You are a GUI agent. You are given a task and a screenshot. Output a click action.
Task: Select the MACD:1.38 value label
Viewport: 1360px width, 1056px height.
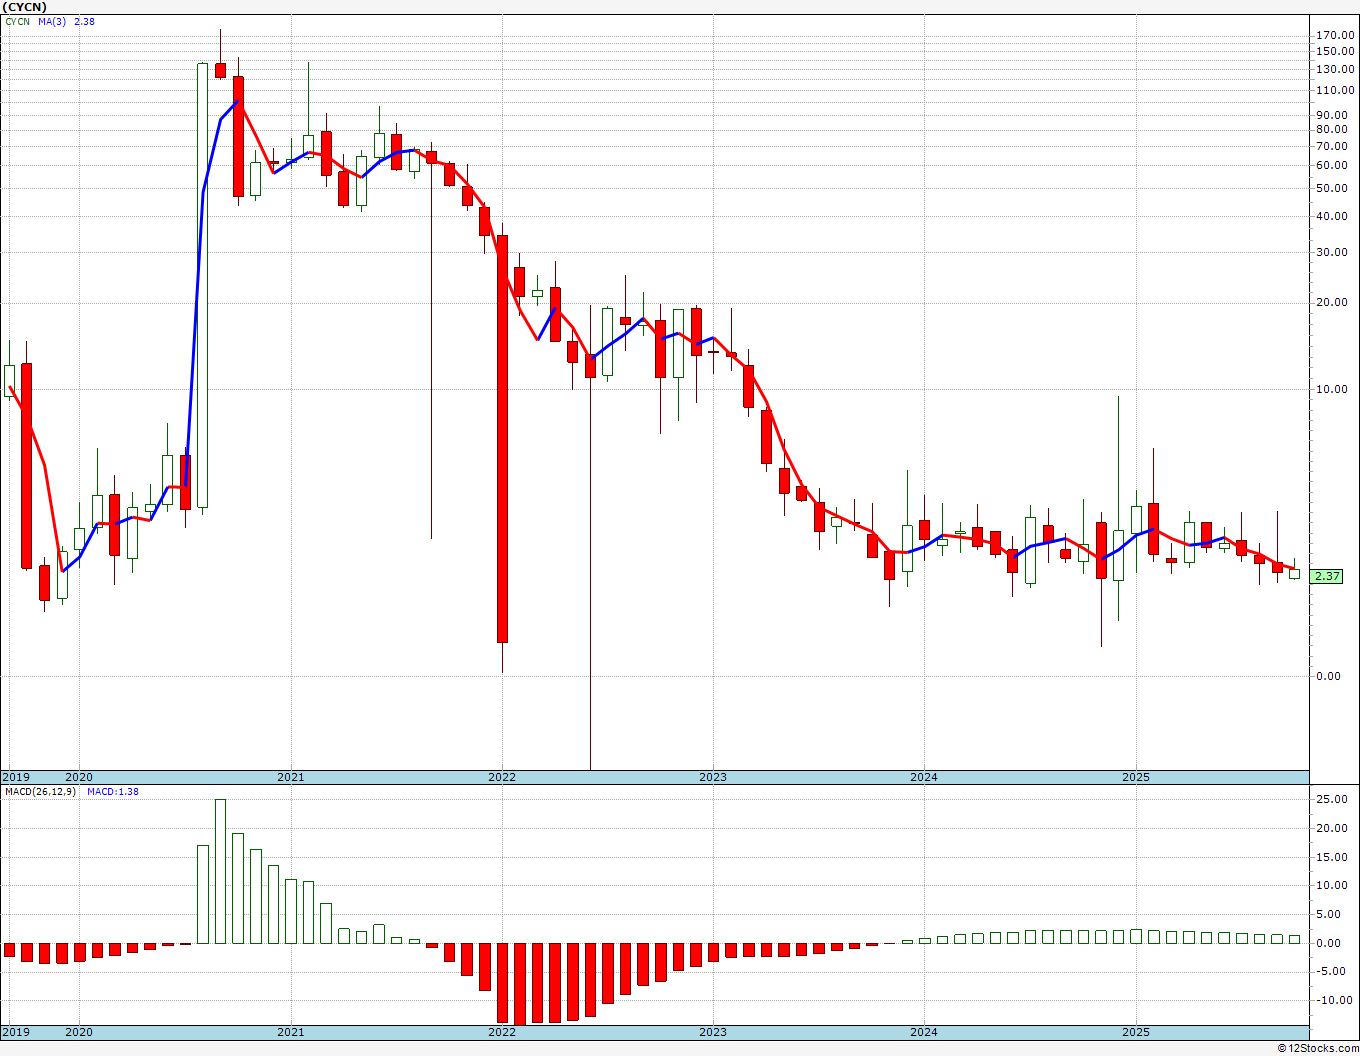pyautogui.click(x=113, y=792)
